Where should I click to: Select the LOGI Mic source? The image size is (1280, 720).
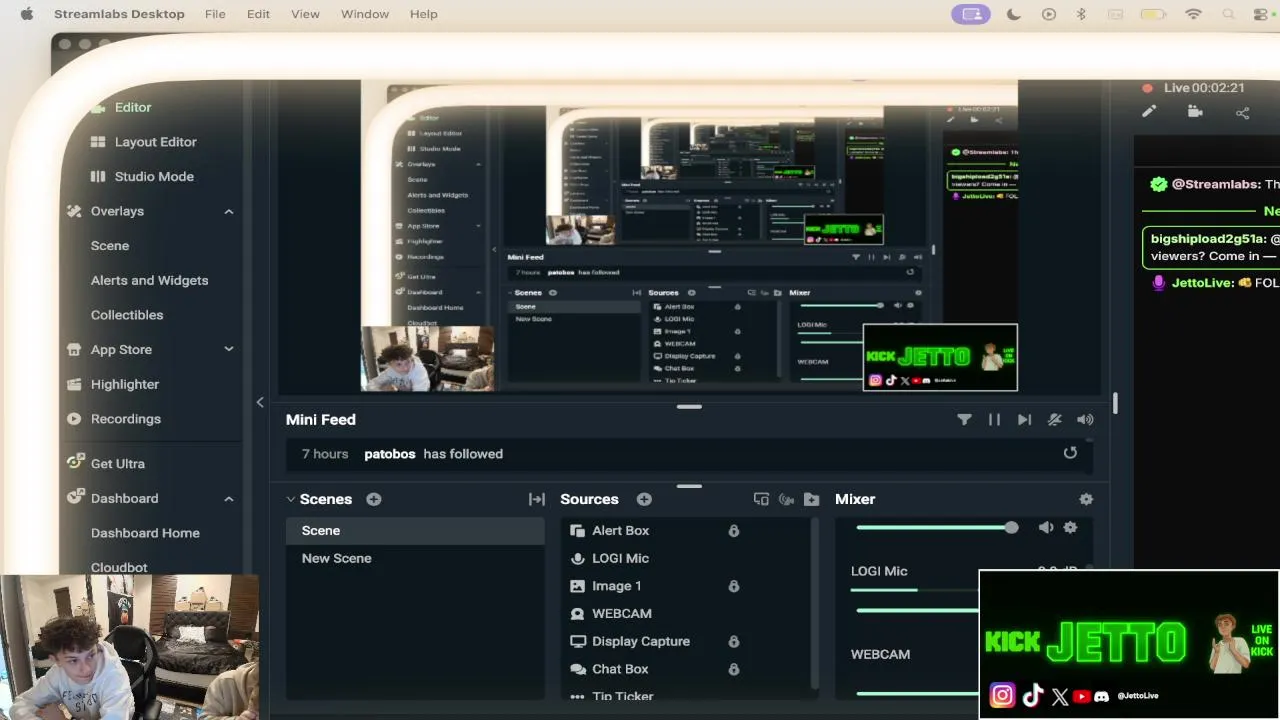[620, 558]
